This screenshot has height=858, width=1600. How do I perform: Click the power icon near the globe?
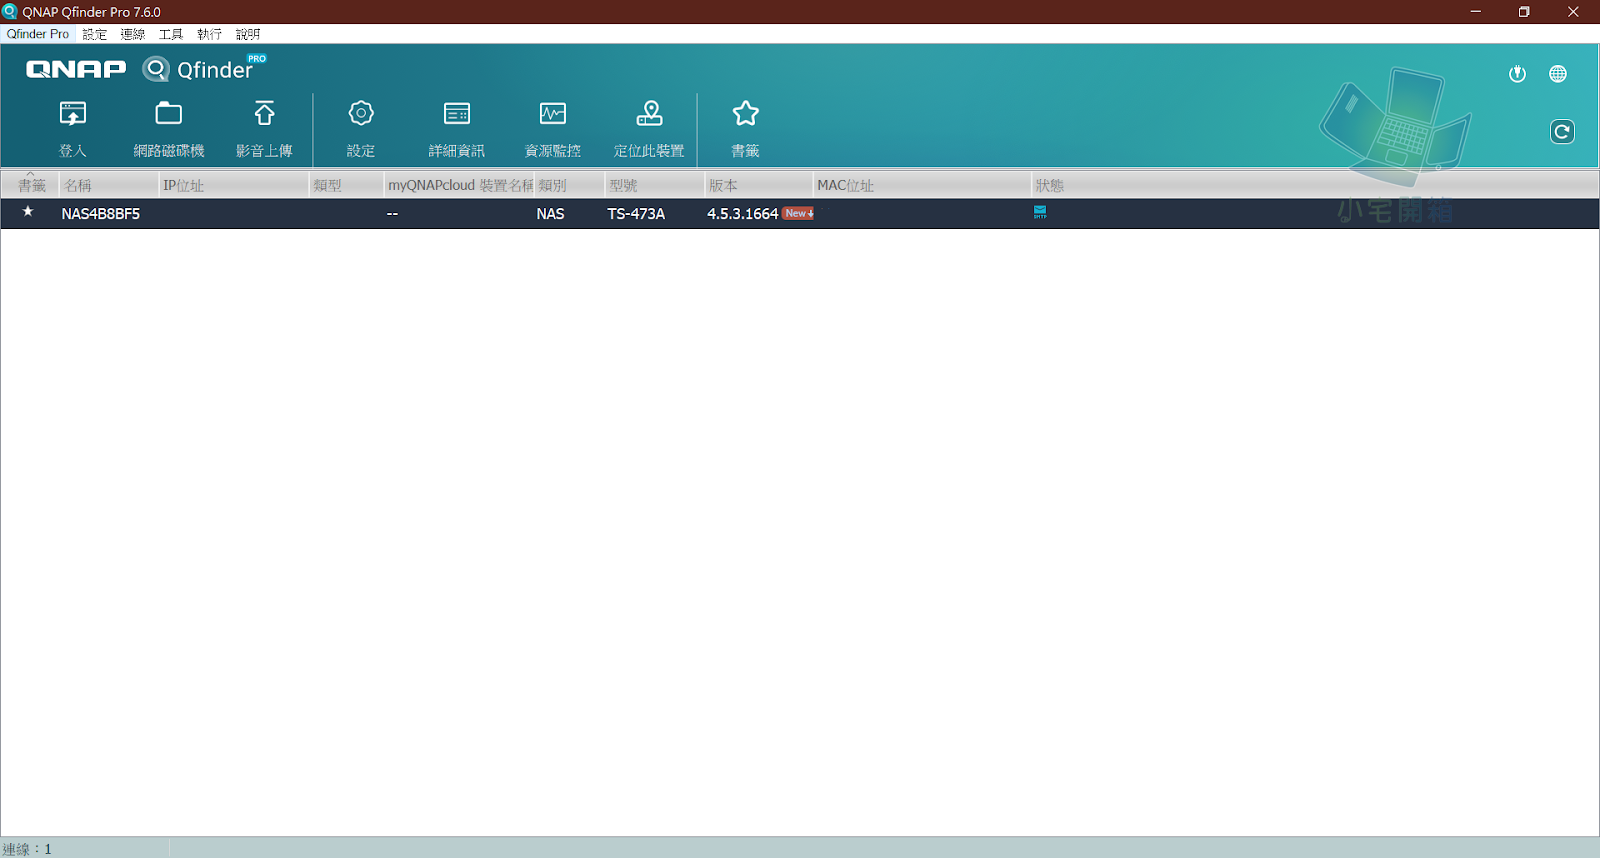coord(1517,73)
